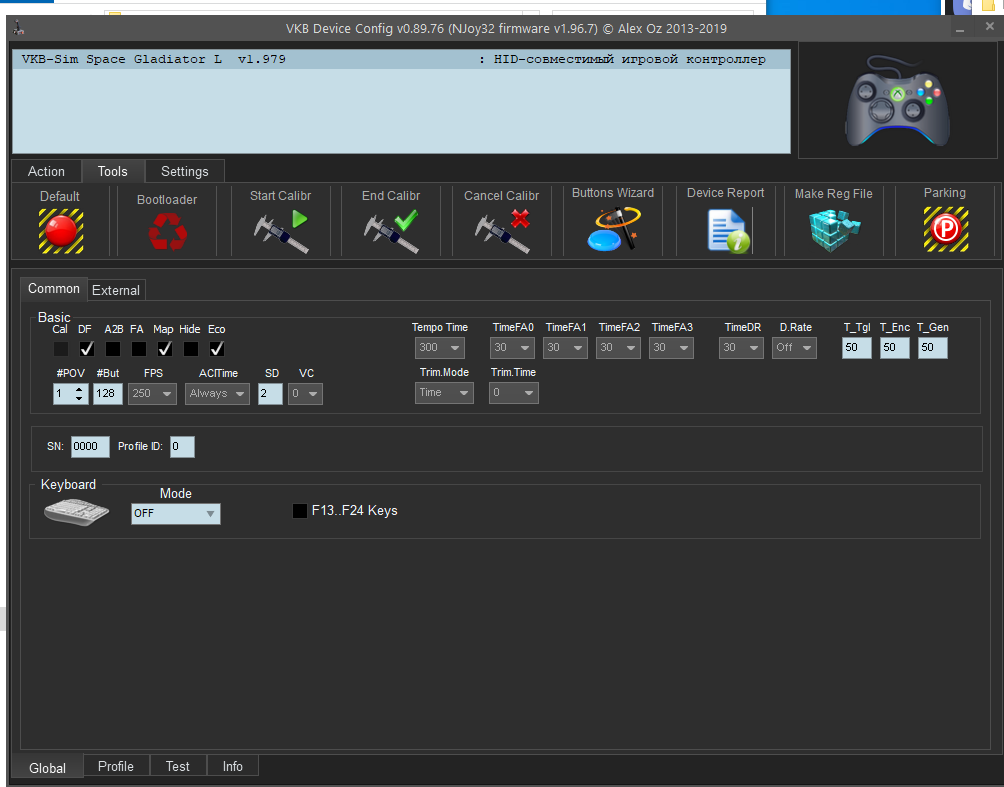Select the Tools tab

click(x=113, y=171)
